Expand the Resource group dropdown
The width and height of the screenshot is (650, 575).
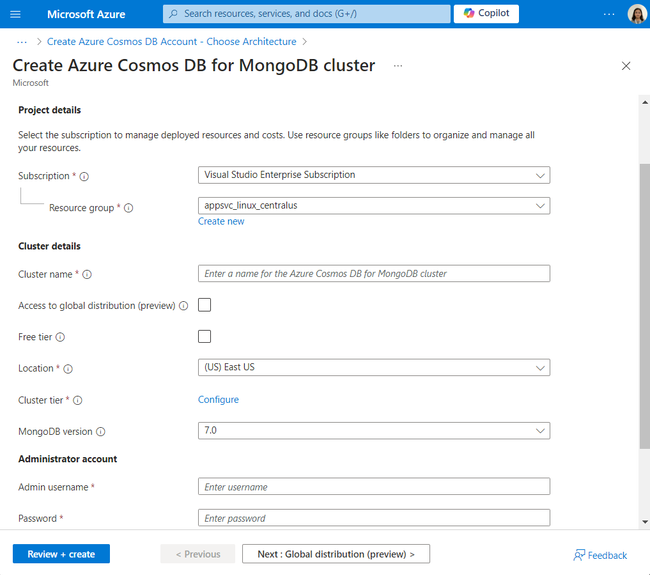point(374,206)
